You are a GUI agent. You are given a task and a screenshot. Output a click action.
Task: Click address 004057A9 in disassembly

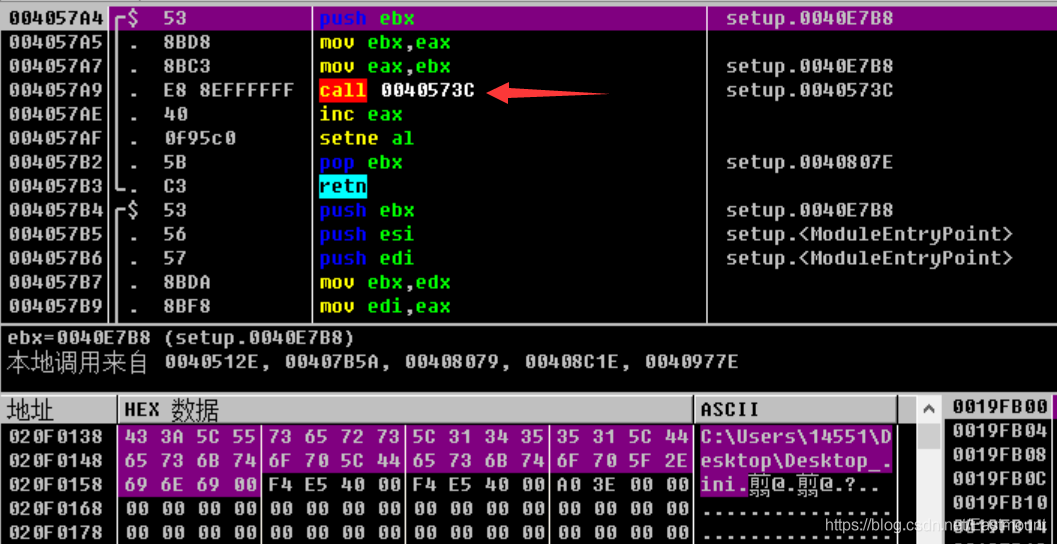(x=55, y=90)
